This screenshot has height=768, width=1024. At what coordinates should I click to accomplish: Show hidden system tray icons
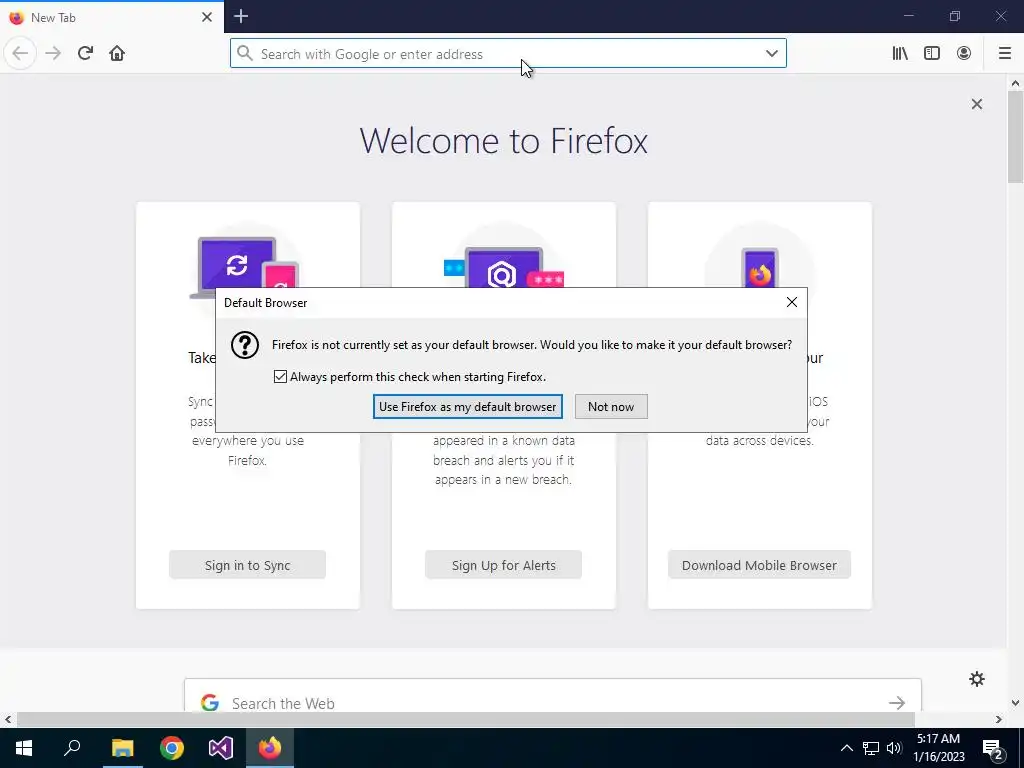click(x=846, y=748)
